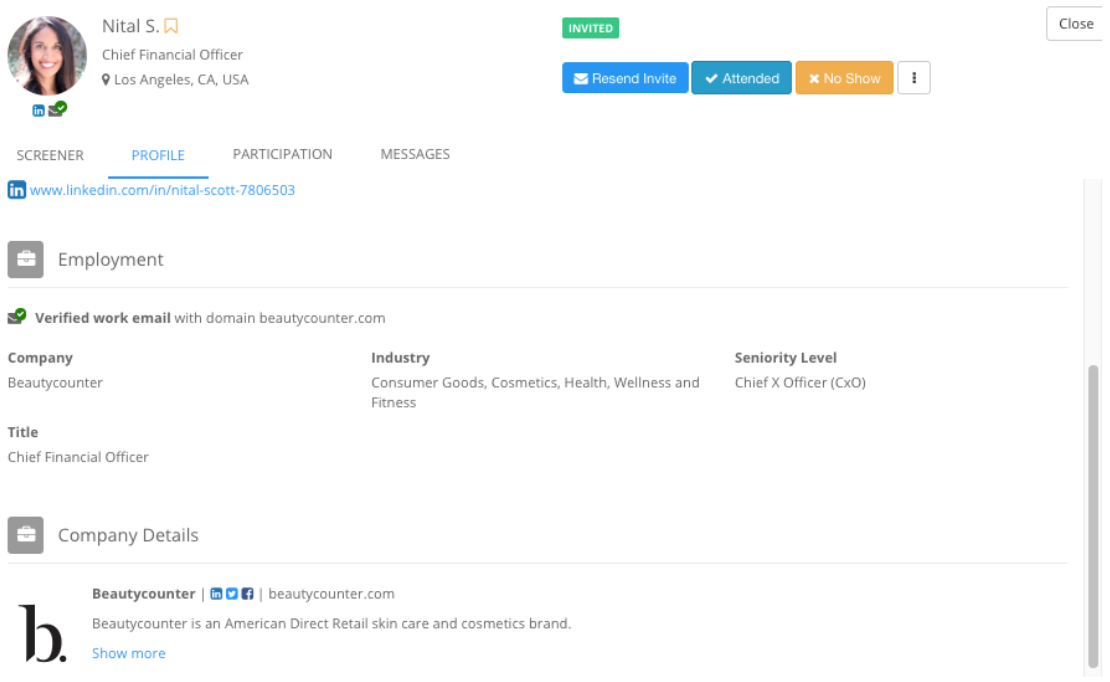Click the Company Details briefcase icon
The width and height of the screenshot is (1110, 682).
point(26,535)
